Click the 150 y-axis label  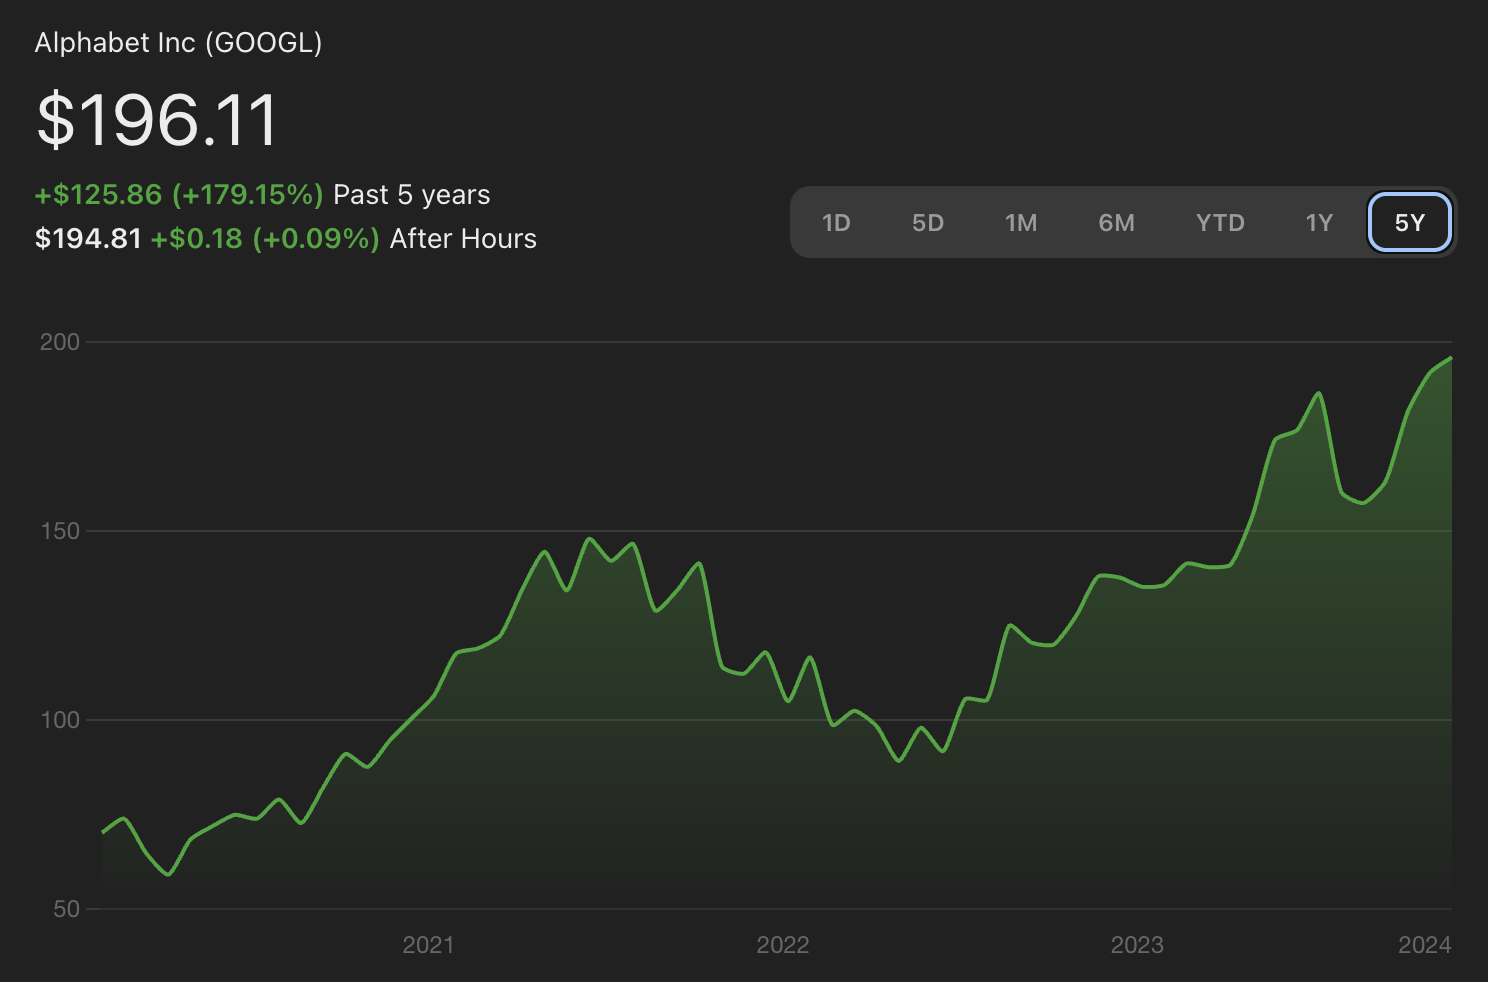[59, 531]
